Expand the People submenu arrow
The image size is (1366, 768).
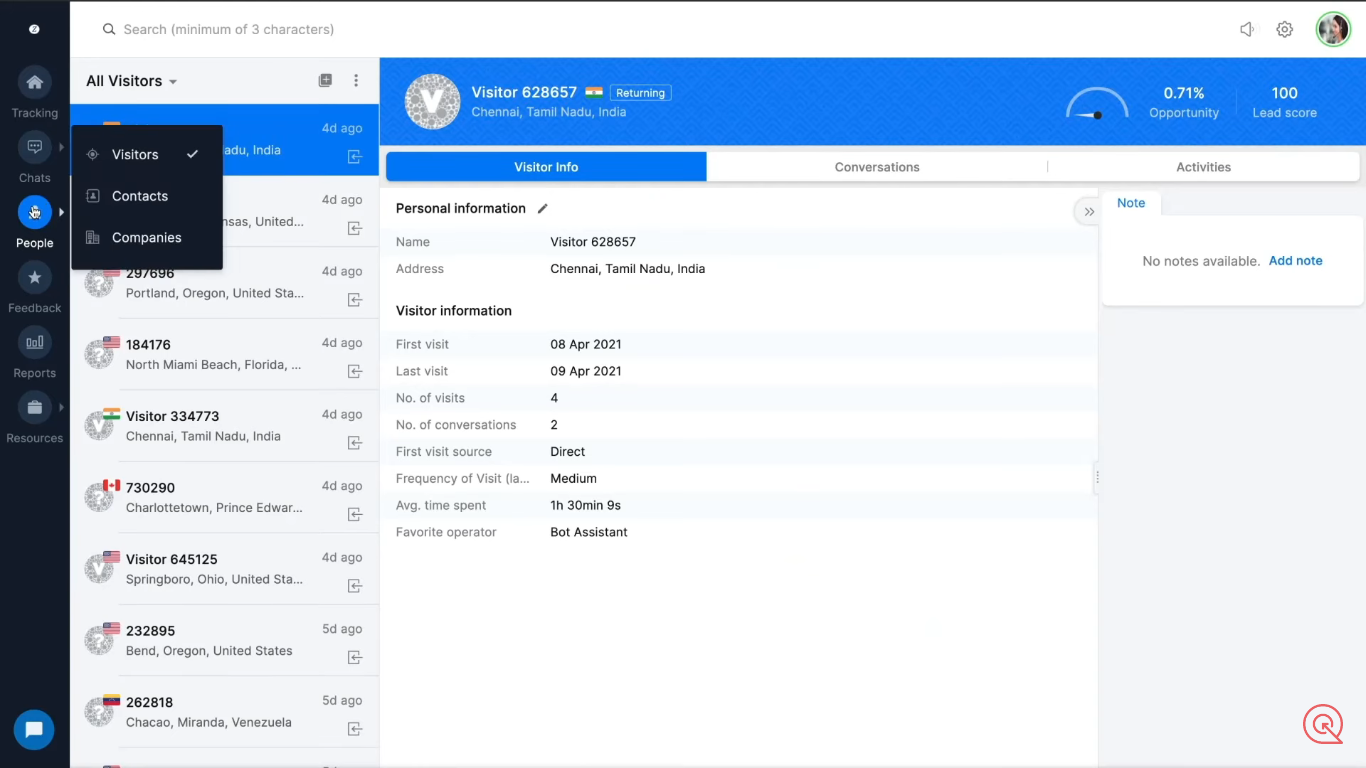click(x=61, y=212)
